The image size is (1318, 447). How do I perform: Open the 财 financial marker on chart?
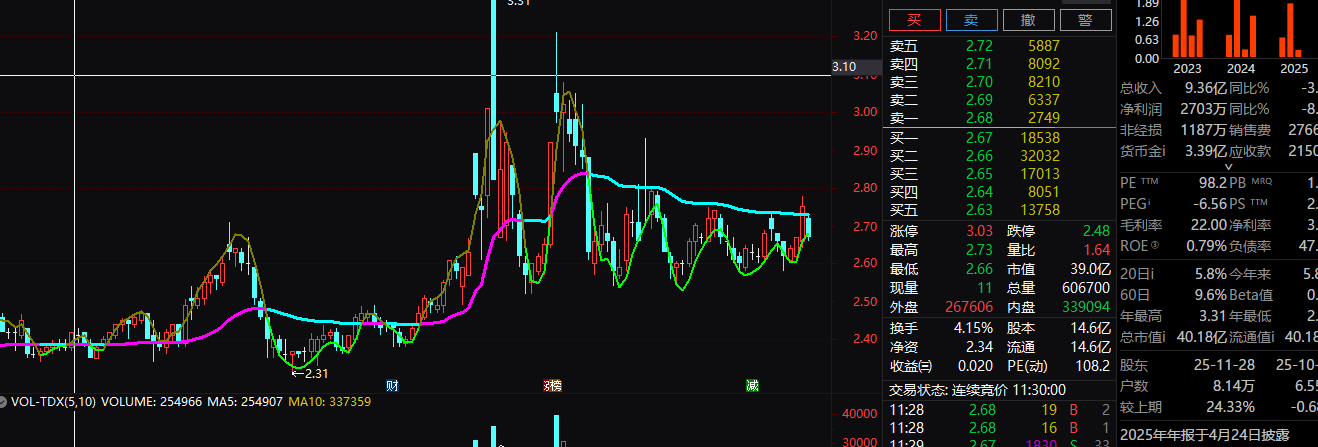click(x=393, y=386)
